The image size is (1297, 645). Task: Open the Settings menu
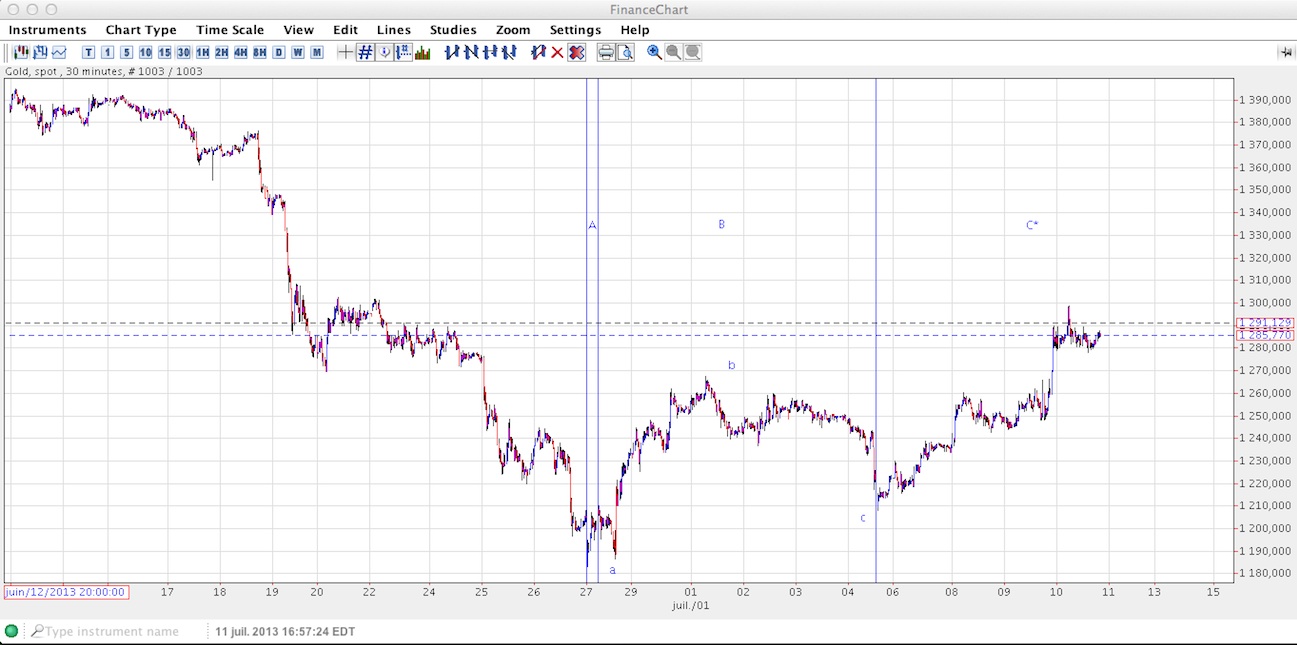click(575, 30)
